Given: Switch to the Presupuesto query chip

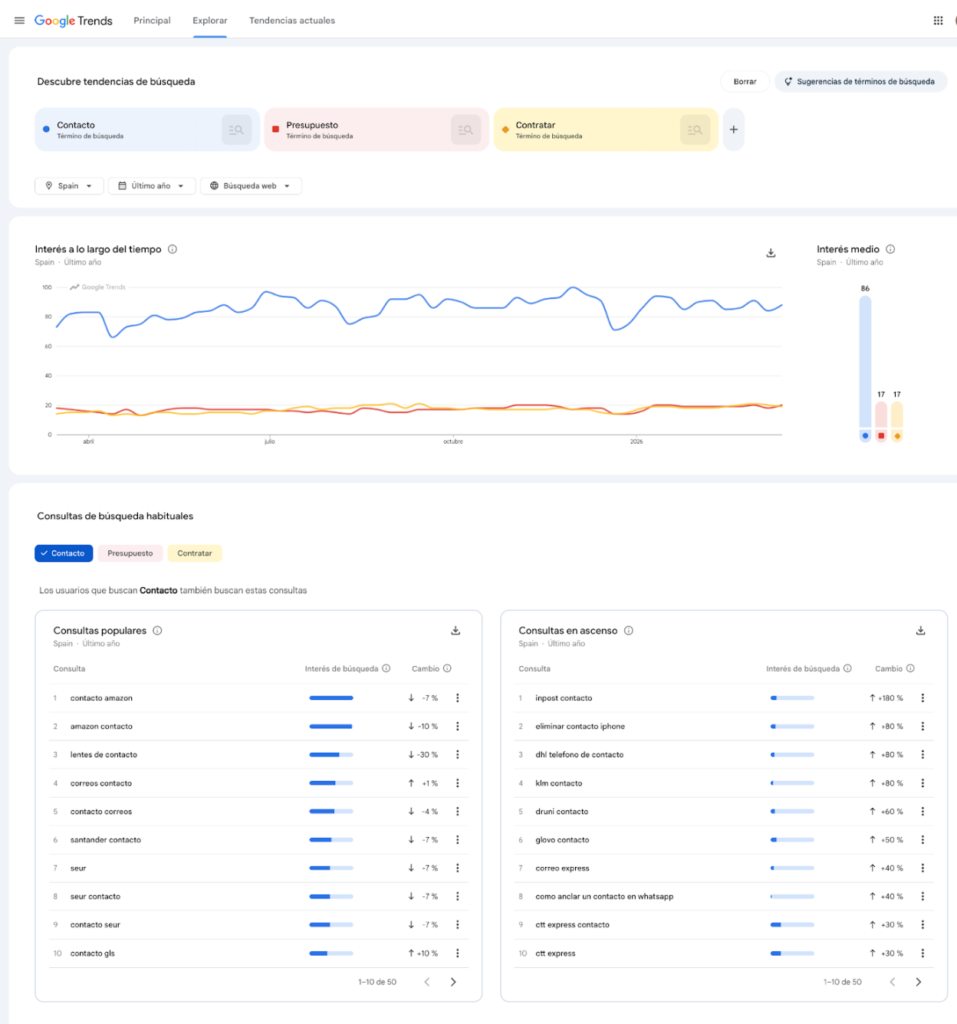Looking at the screenshot, I should coord(130,553).
